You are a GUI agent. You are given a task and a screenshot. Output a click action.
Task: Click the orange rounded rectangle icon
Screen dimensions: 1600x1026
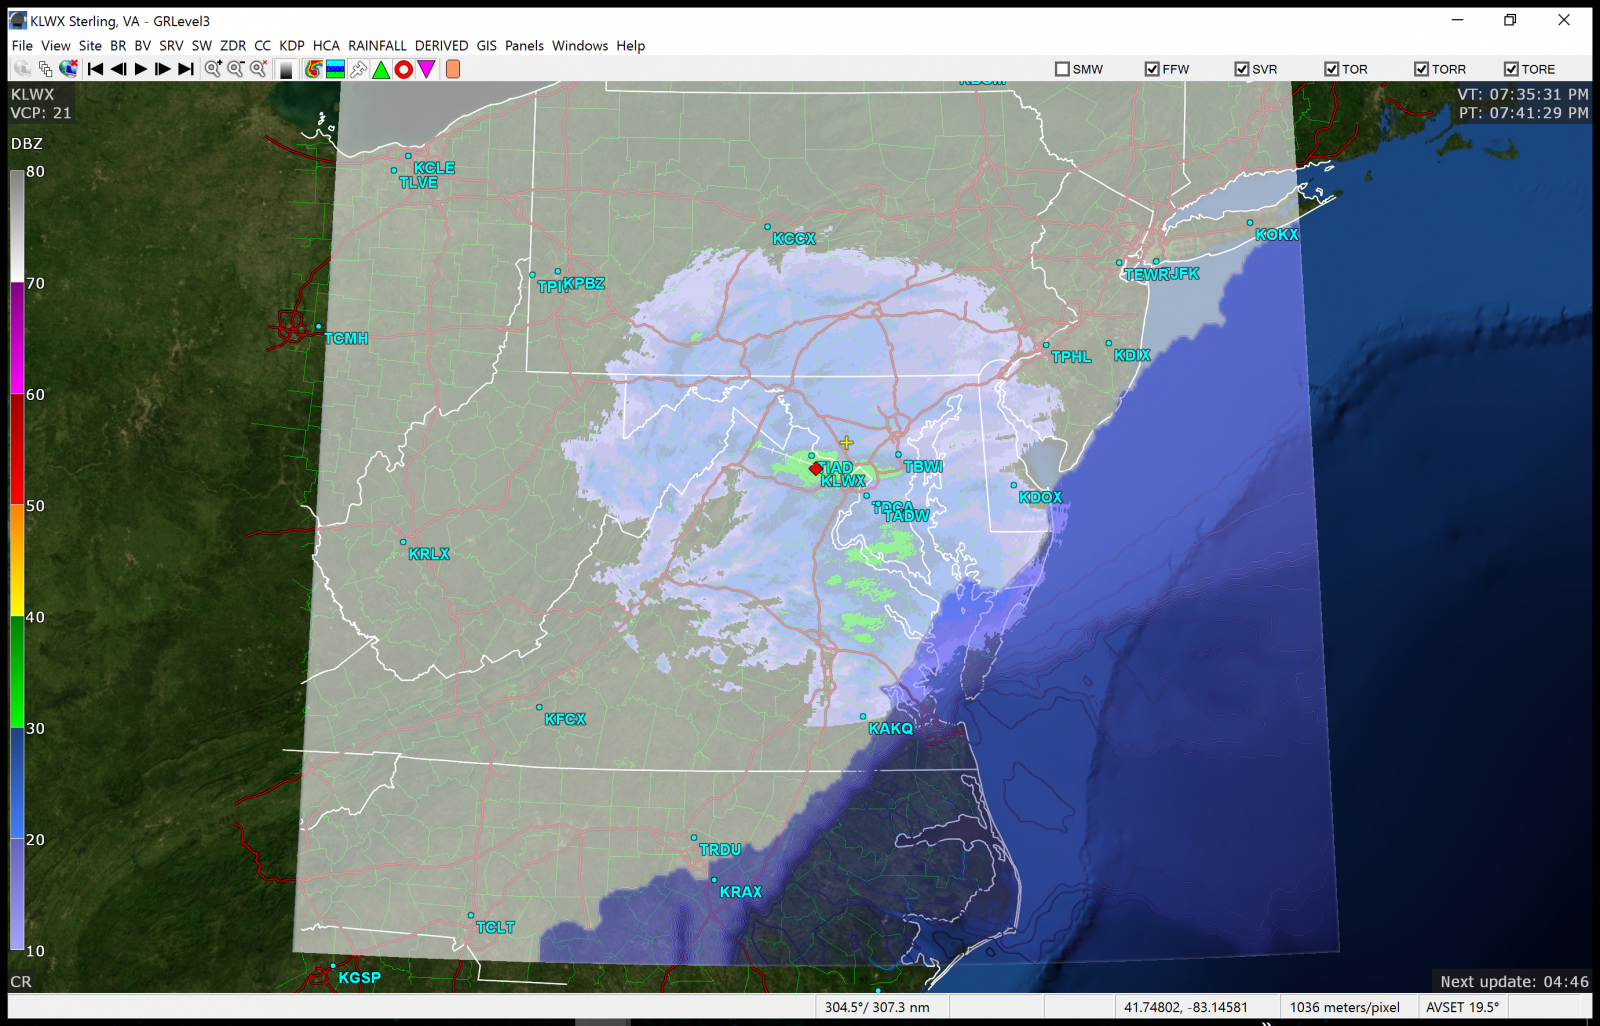453,69
